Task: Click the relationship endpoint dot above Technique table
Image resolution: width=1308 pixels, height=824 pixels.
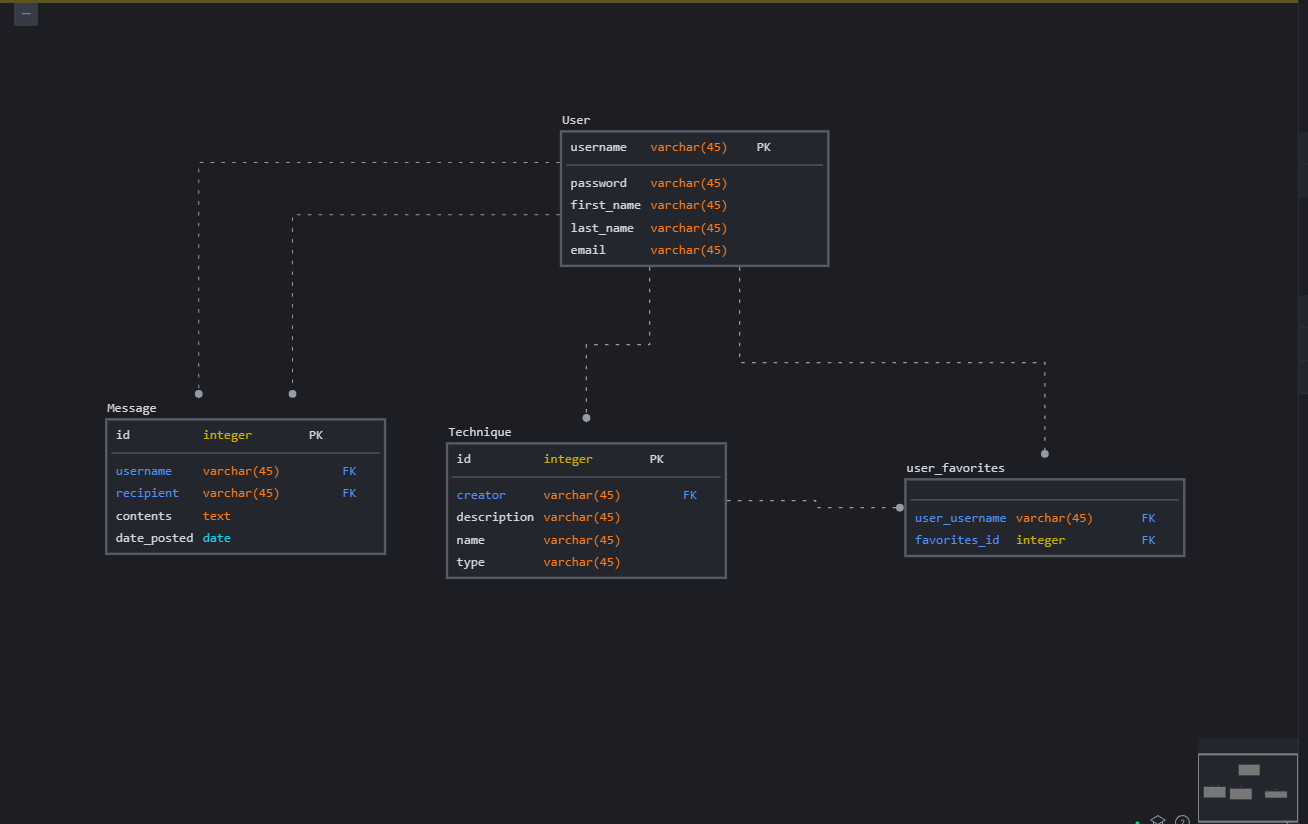Action: [x=586, y=418]
